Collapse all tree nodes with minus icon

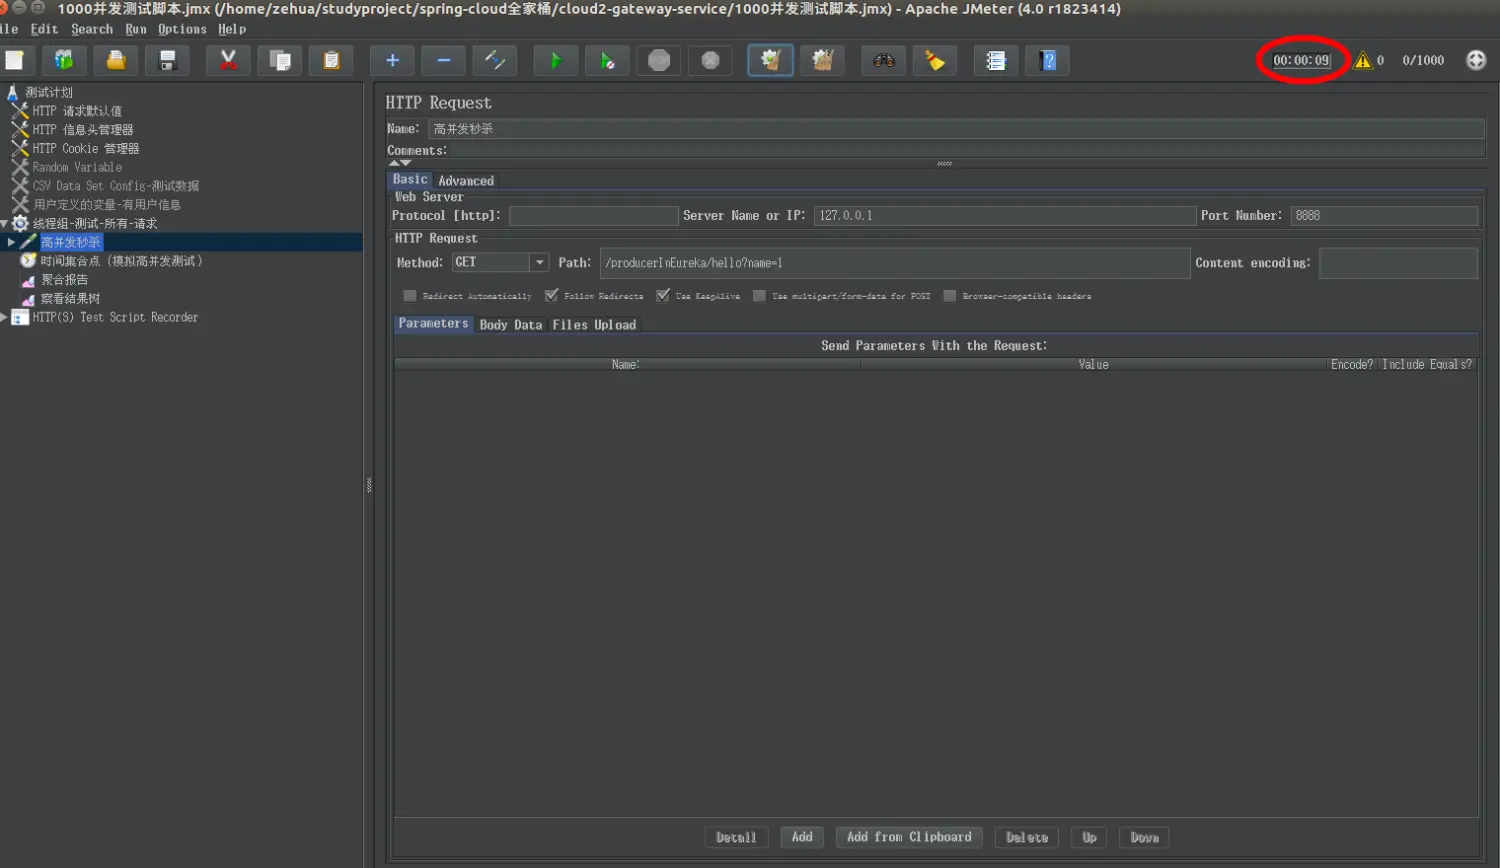point(443,60)
